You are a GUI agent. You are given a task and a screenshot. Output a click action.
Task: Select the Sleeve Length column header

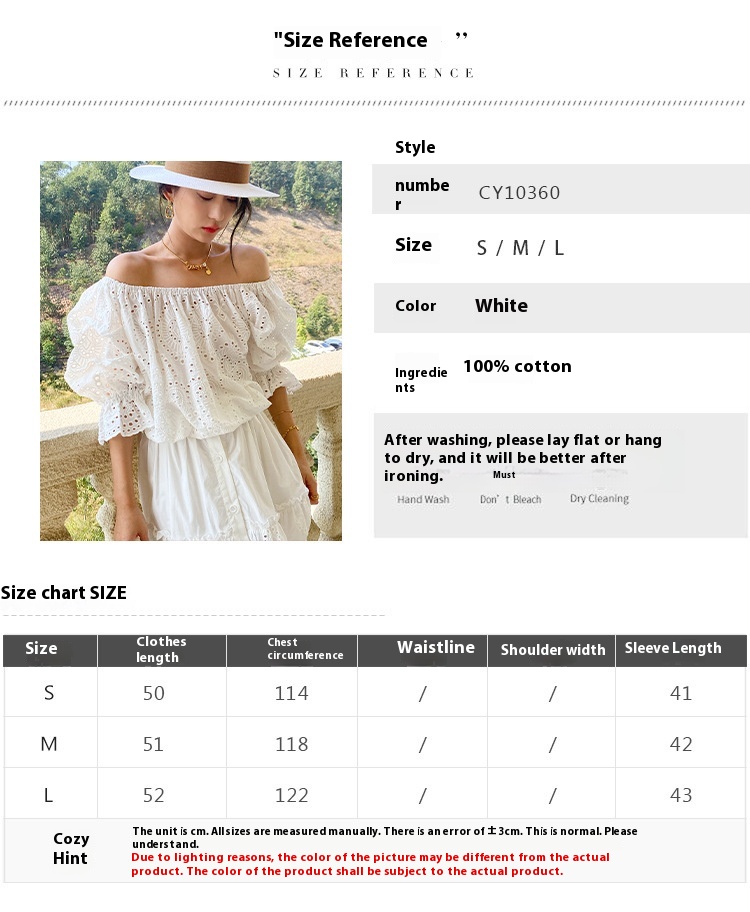tap(672, 648)
